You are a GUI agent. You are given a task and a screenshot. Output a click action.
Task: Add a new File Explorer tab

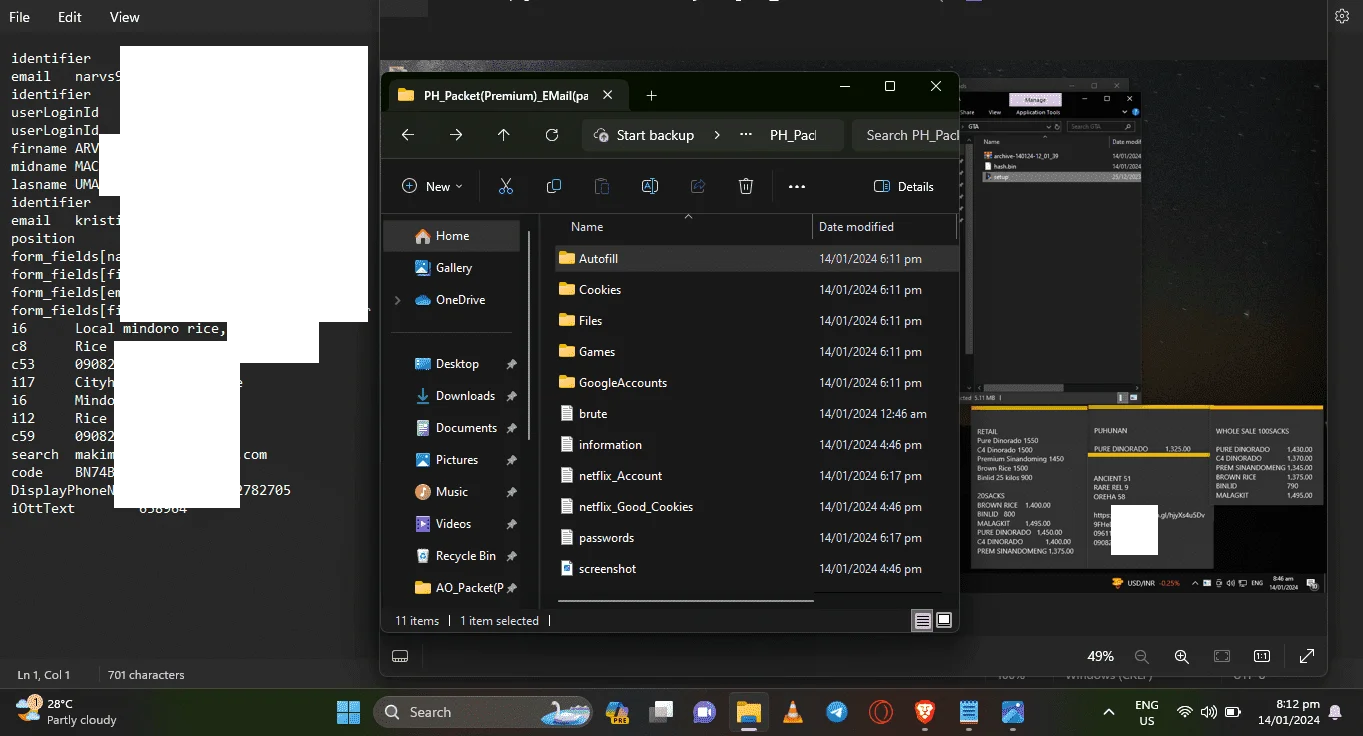coord(651,95)
